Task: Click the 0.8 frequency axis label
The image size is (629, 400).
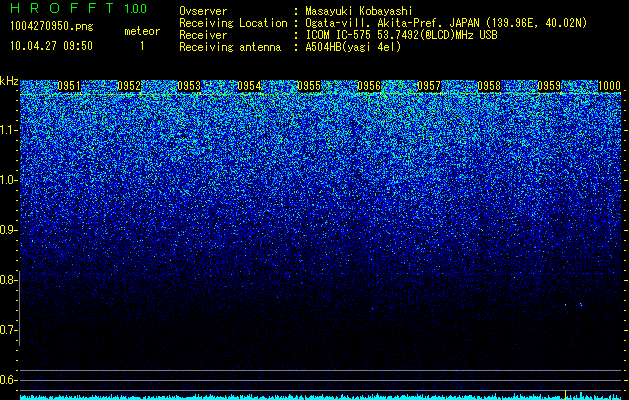Action: (9, 280)
